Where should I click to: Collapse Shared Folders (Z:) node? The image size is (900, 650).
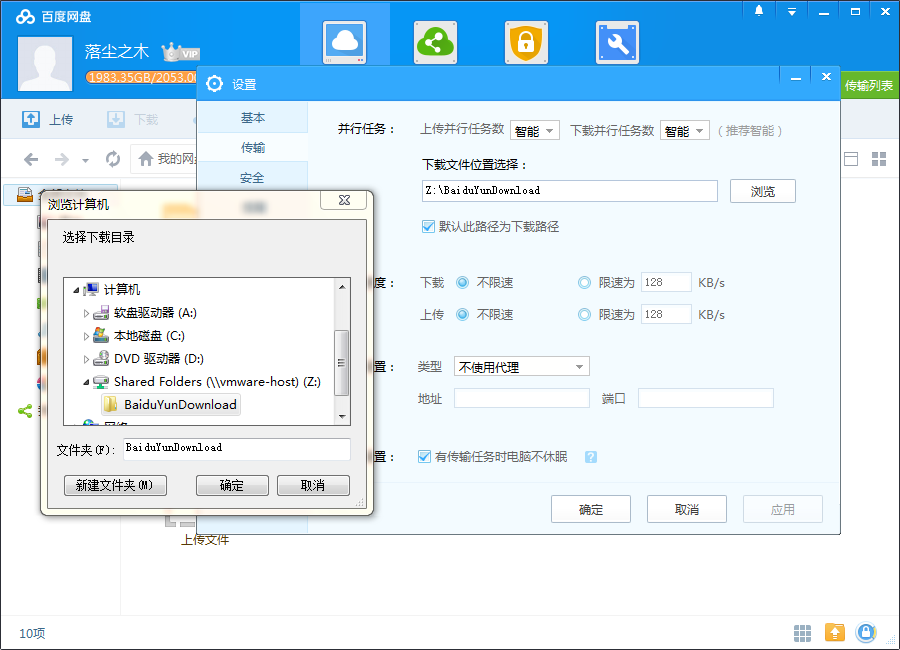click(x=86, y=382)
